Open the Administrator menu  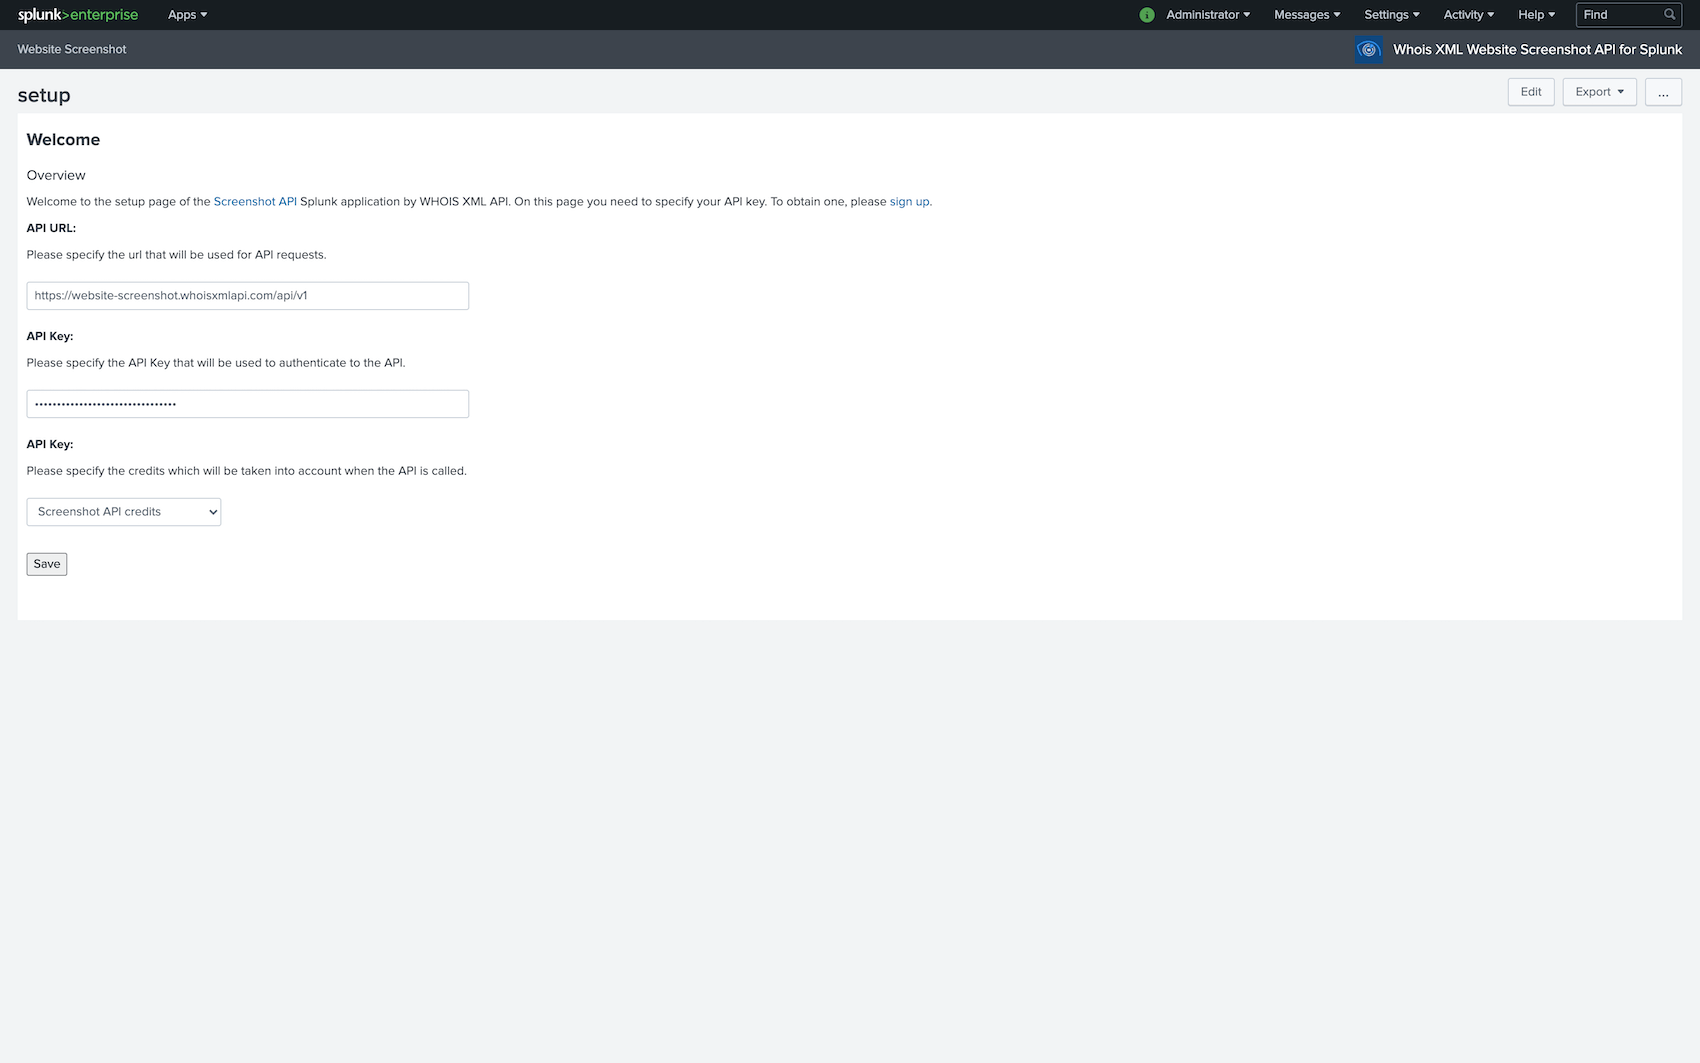pos(1208,15)
